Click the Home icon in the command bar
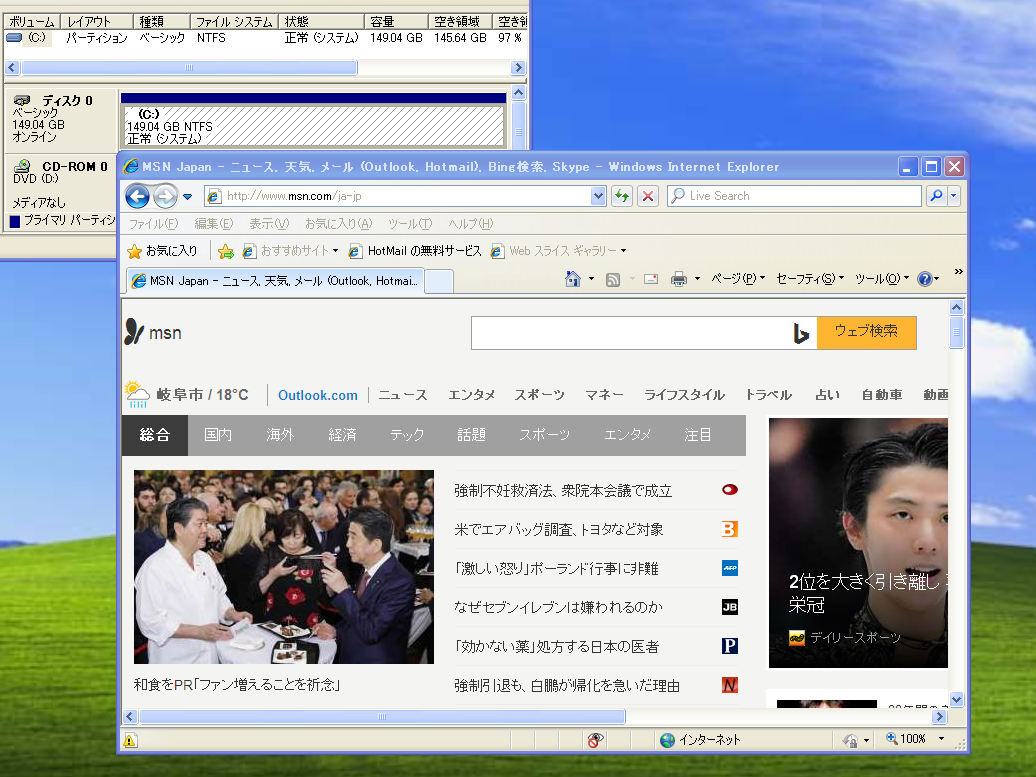 click(575, 278)
